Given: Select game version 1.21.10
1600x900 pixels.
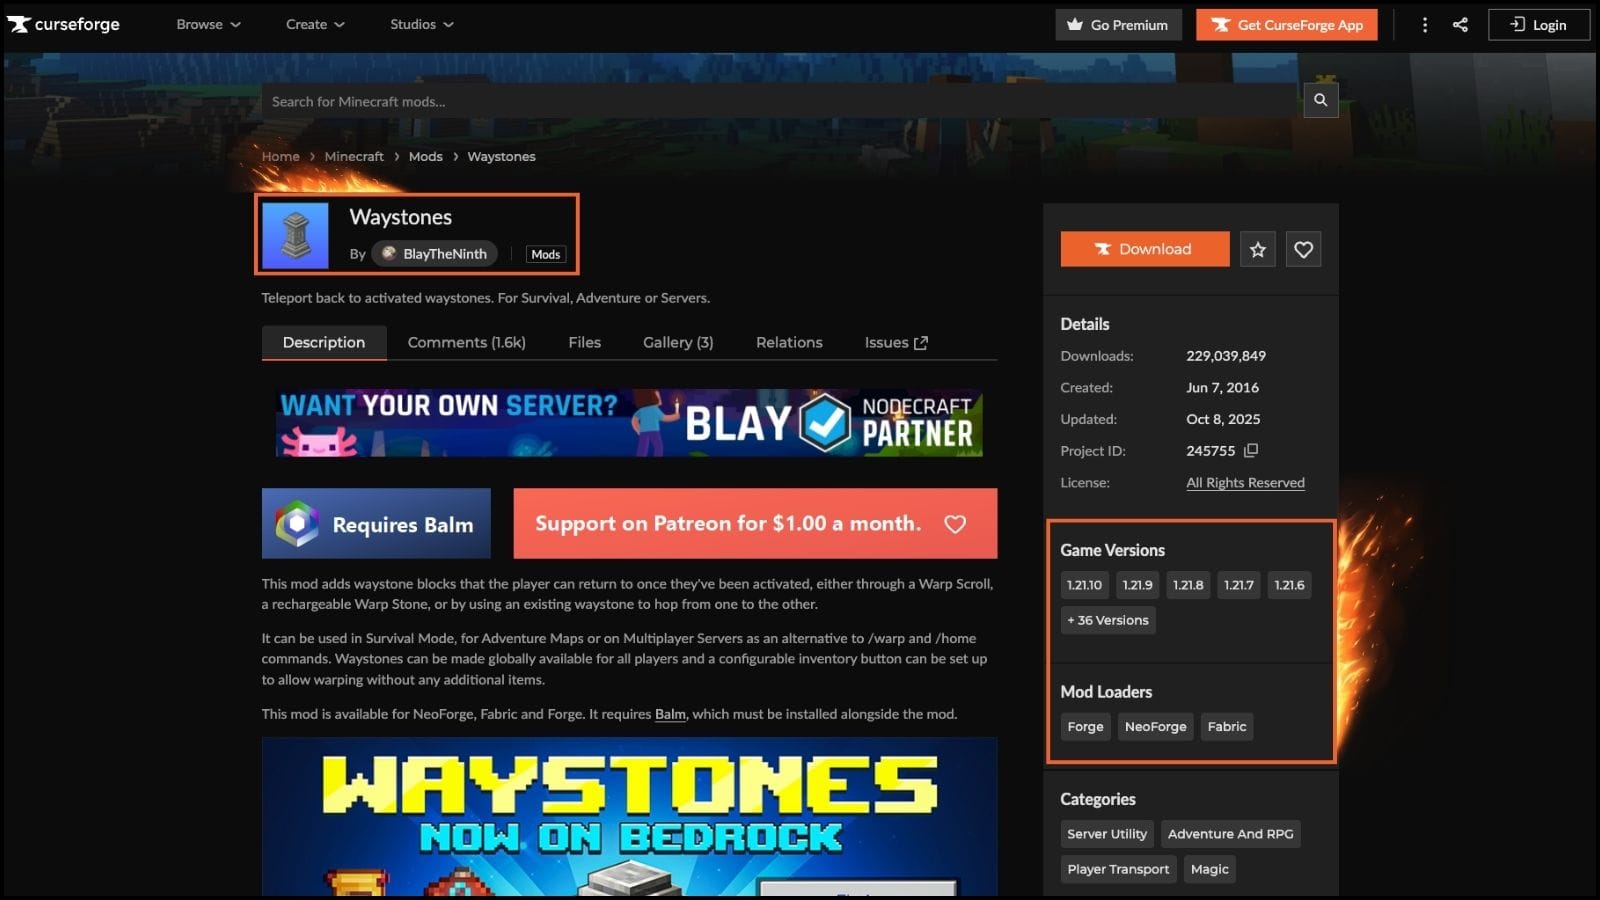Looking at the screenshot, I should click(x=1084, y=585).
